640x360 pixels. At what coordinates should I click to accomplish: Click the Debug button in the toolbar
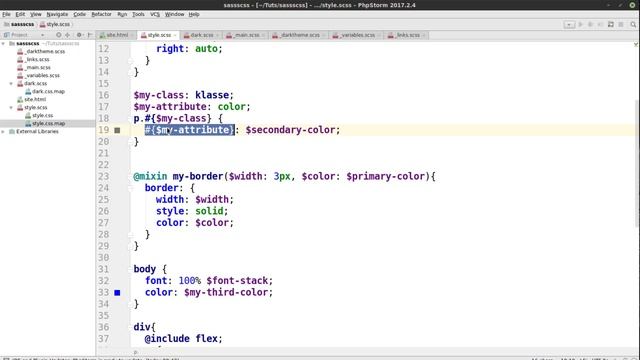(x=590, y=24)
